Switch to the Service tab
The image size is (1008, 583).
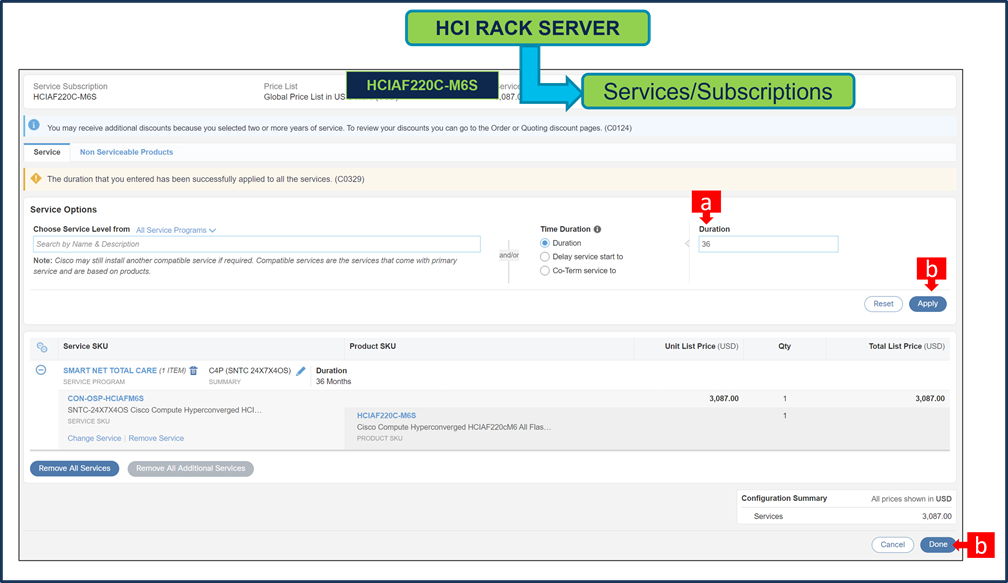point(47,152)
